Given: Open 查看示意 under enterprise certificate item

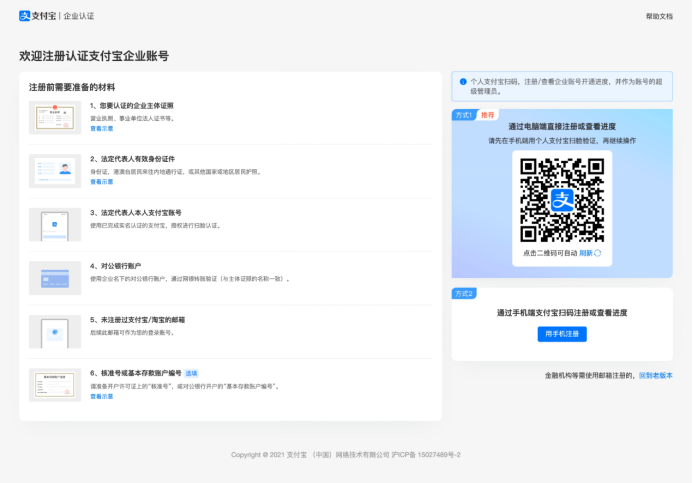Looking at the screenshot, I should 102,129.
